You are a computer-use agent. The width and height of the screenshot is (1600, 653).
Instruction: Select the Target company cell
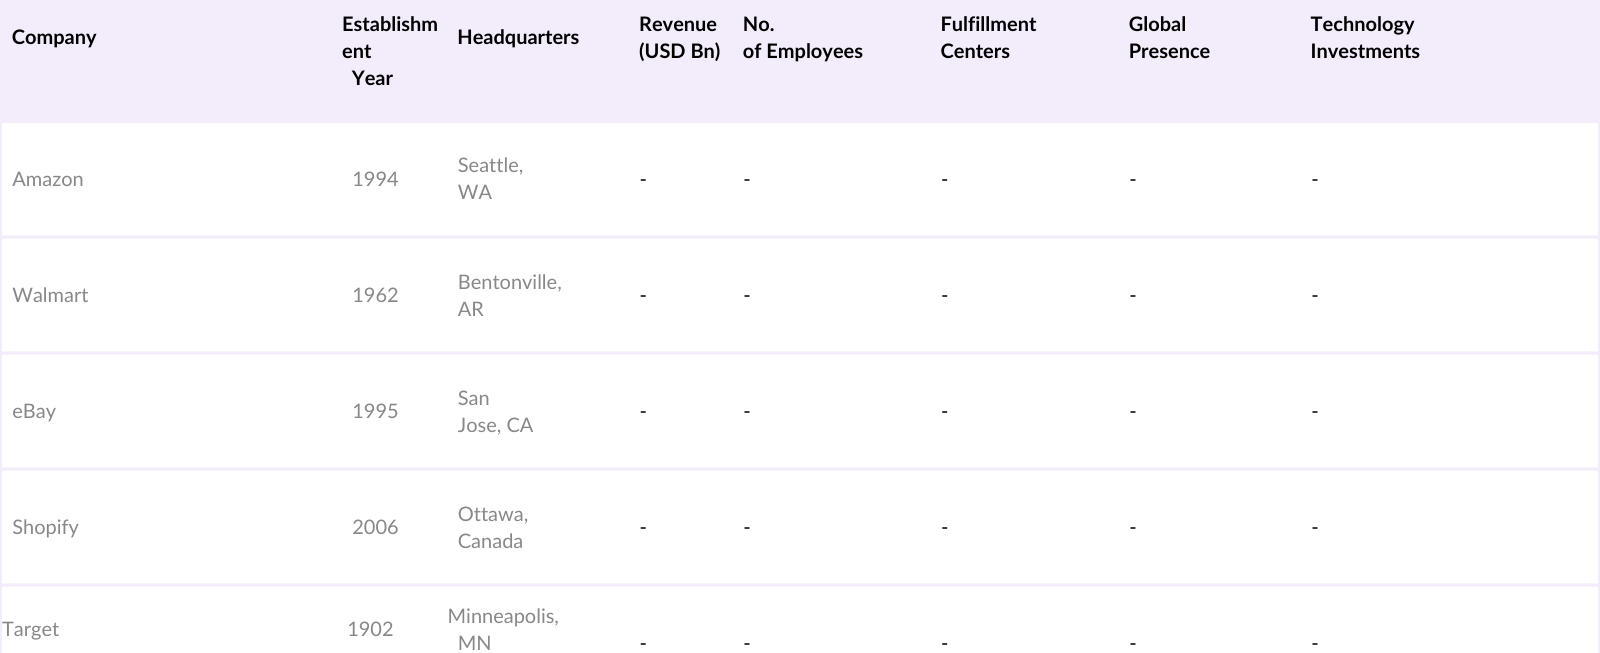coord(31,629)
